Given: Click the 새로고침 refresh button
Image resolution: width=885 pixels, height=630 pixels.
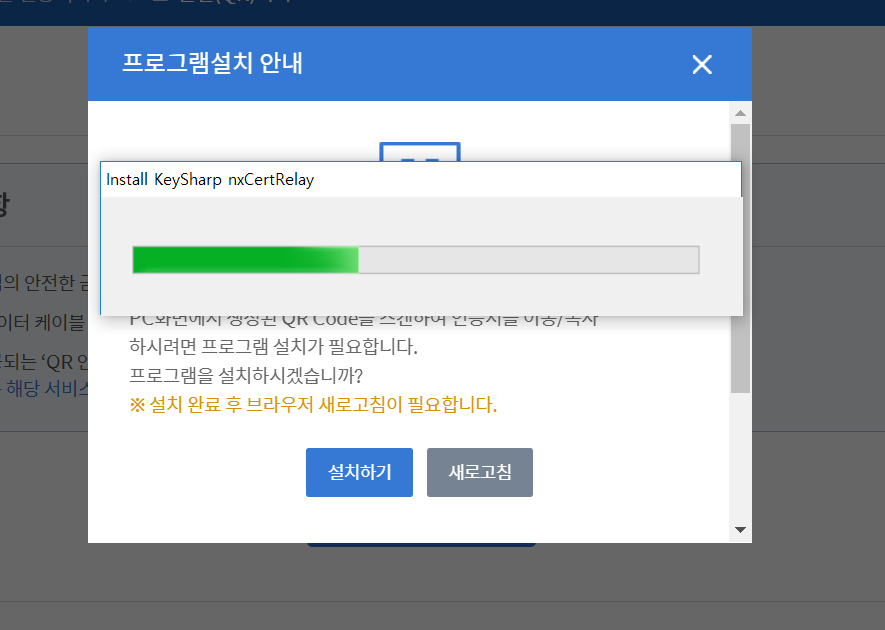Looking at the screenshot, I should (480, 472).
